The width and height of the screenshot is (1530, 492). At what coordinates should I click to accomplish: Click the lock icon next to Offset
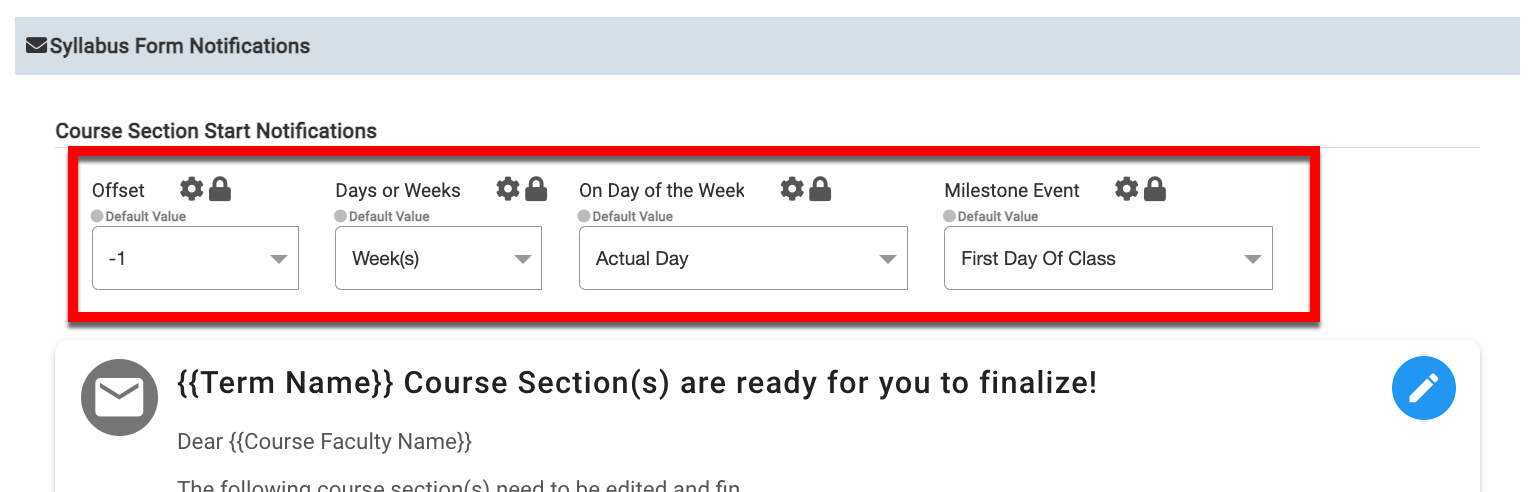coord(220,188)
